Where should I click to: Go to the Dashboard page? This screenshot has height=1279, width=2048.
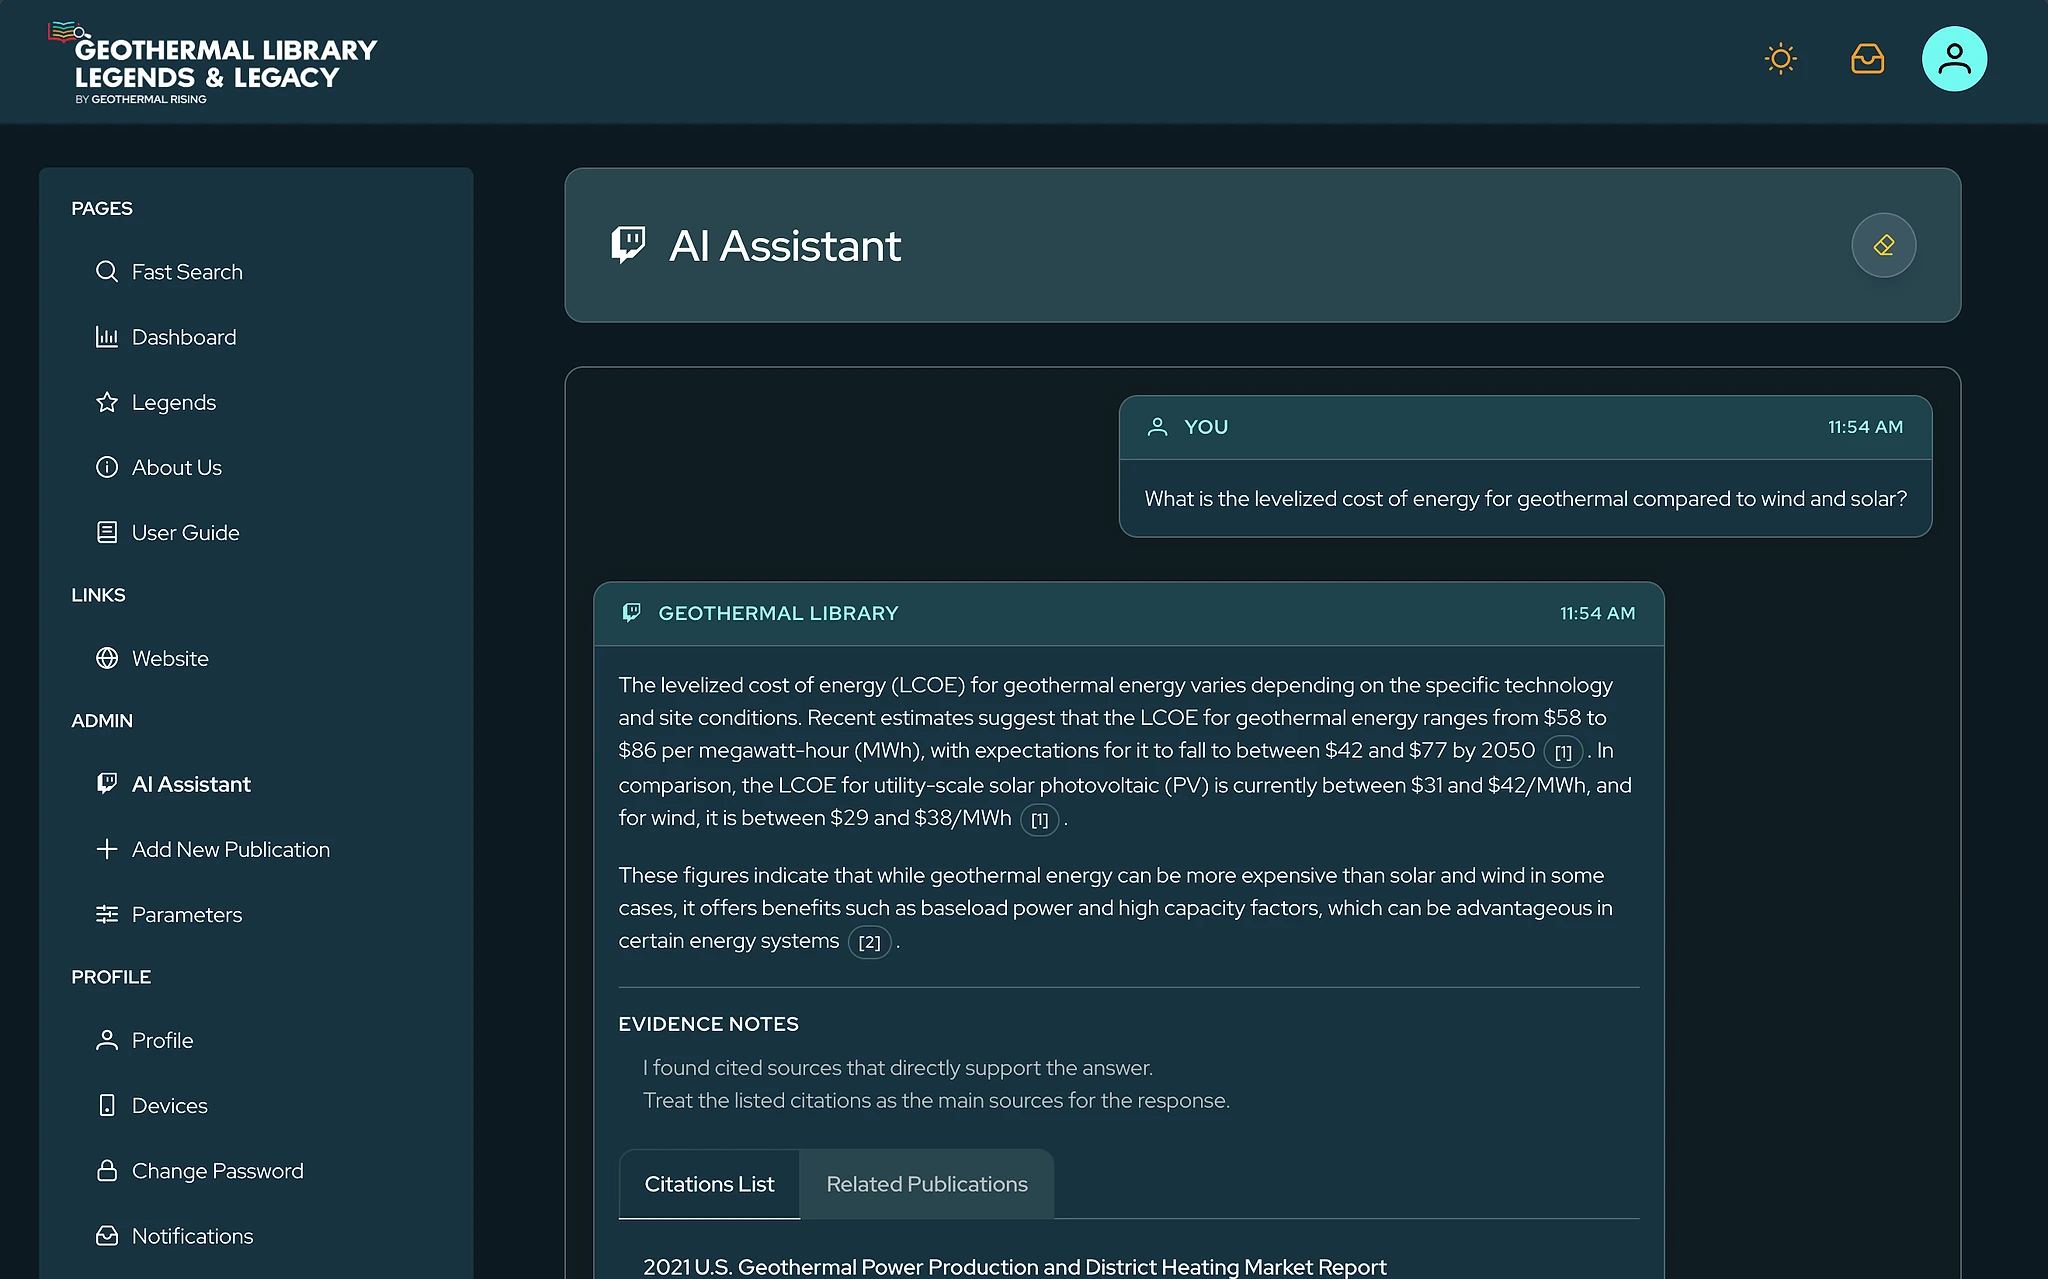(x=184, y=337)
